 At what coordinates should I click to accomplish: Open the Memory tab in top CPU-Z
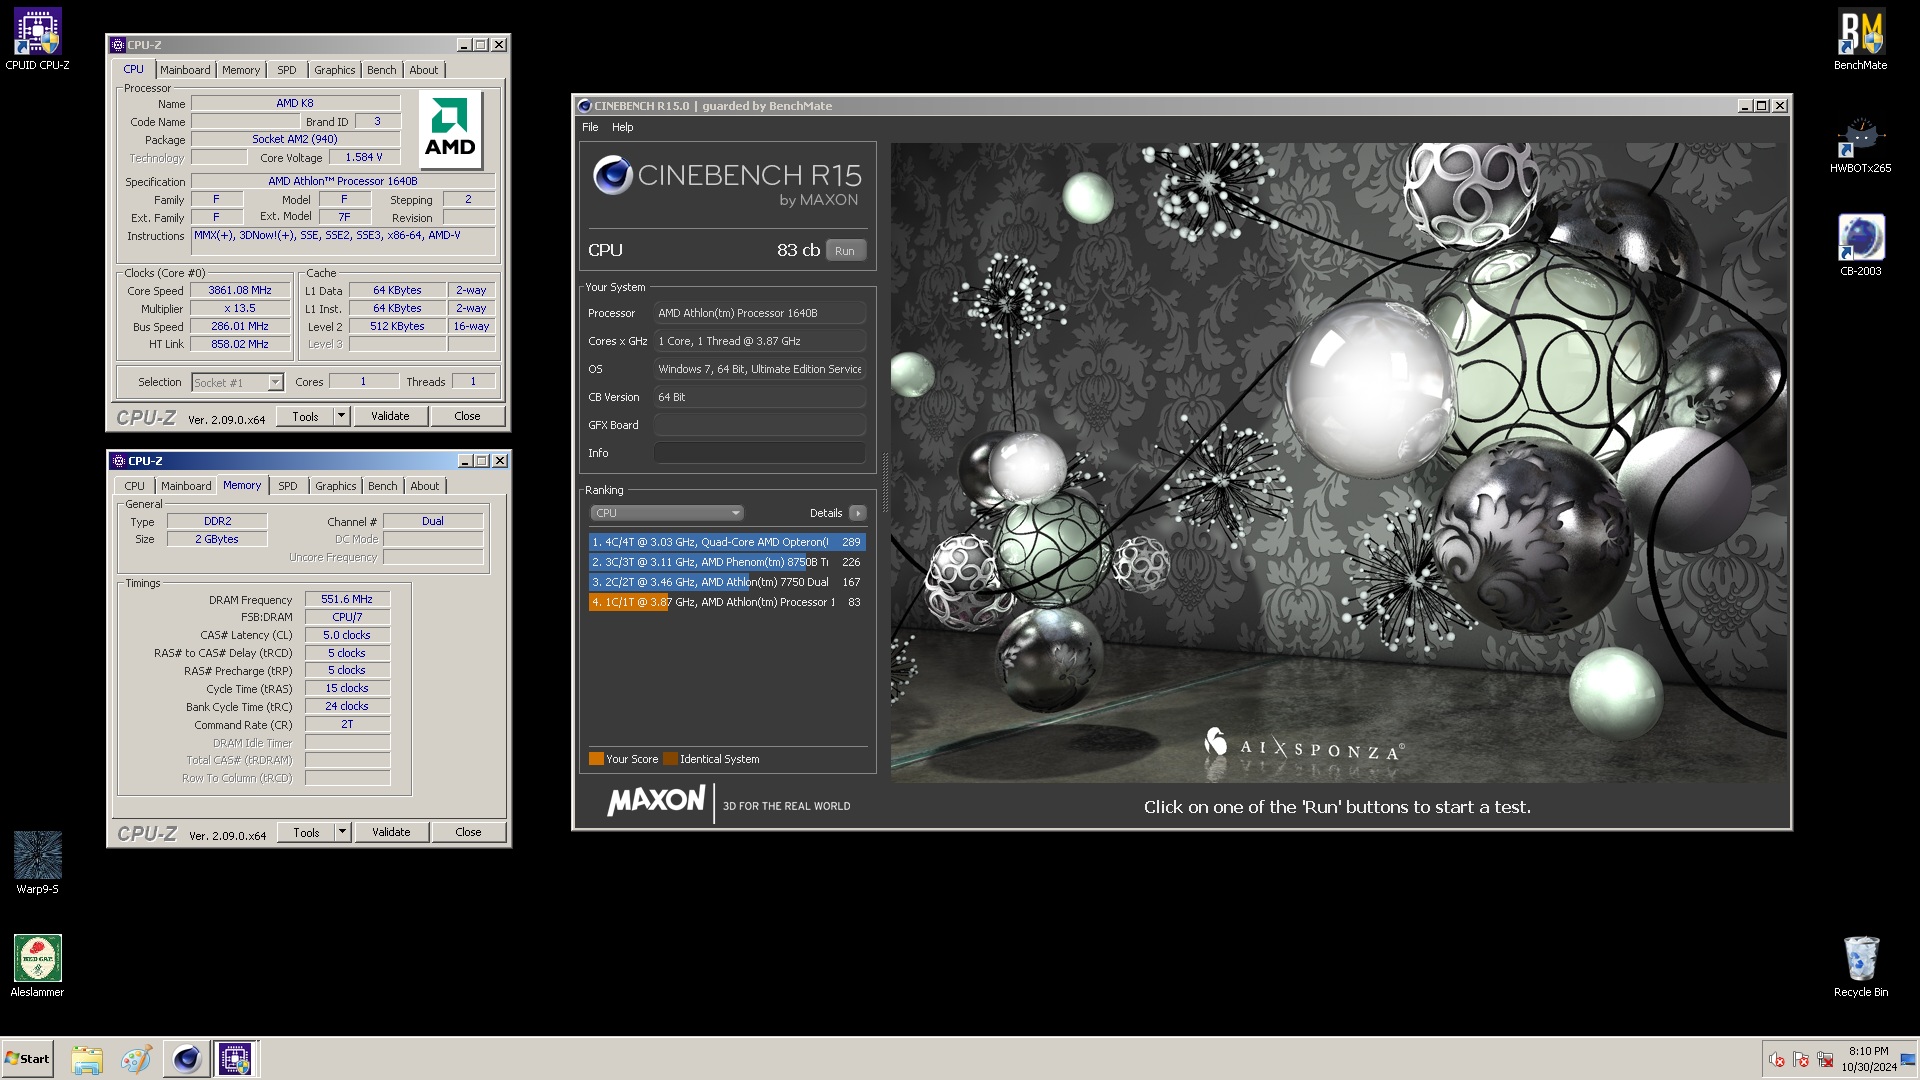tap(241, 70)
